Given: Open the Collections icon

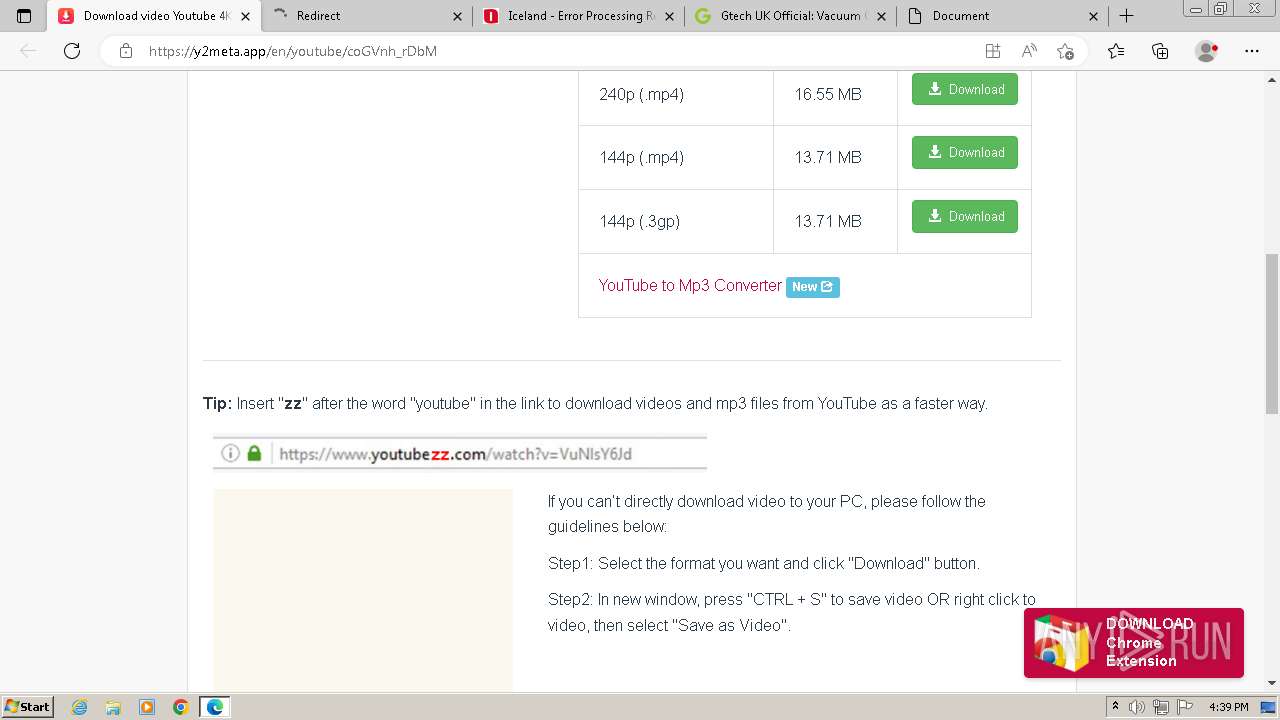Looking at the screenshot, I should [1160, 51].
